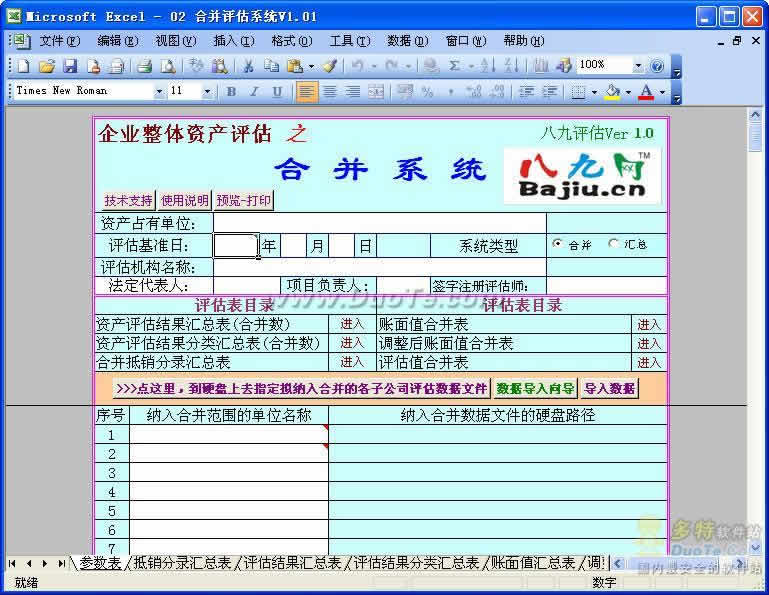Screen dimensions: 769x595
Task: Open Print Preview icon
Action: pyautogui.click(x=168, y=66)
